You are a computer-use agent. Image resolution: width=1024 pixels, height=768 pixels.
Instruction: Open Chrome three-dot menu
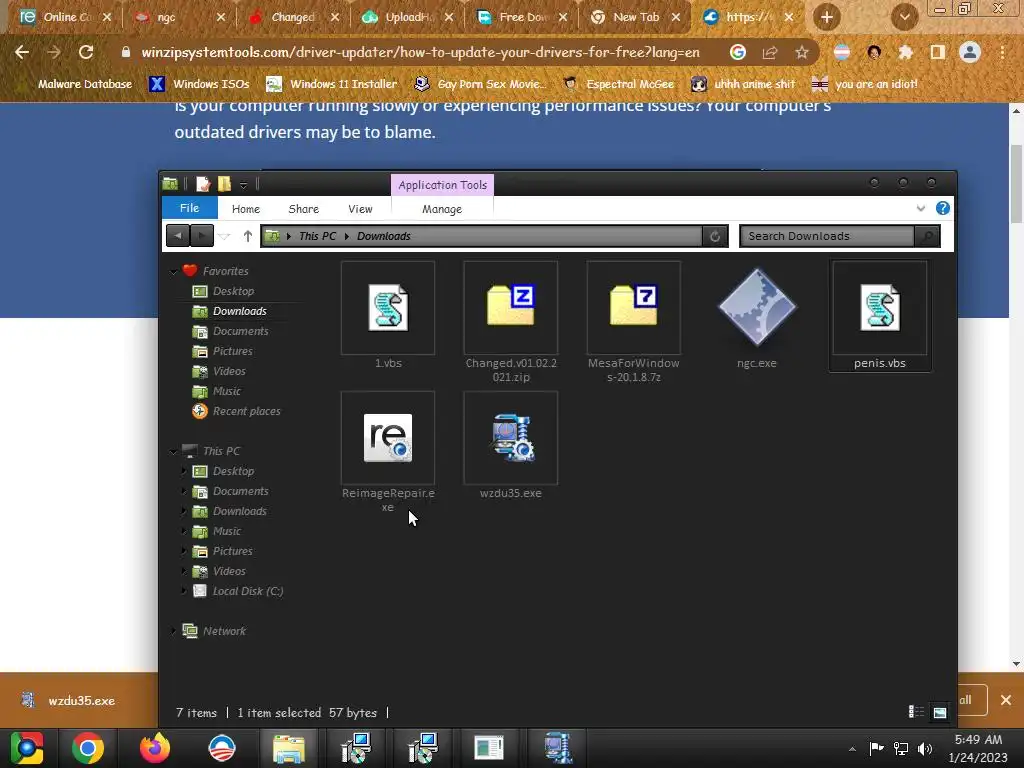pos(1002,52)
